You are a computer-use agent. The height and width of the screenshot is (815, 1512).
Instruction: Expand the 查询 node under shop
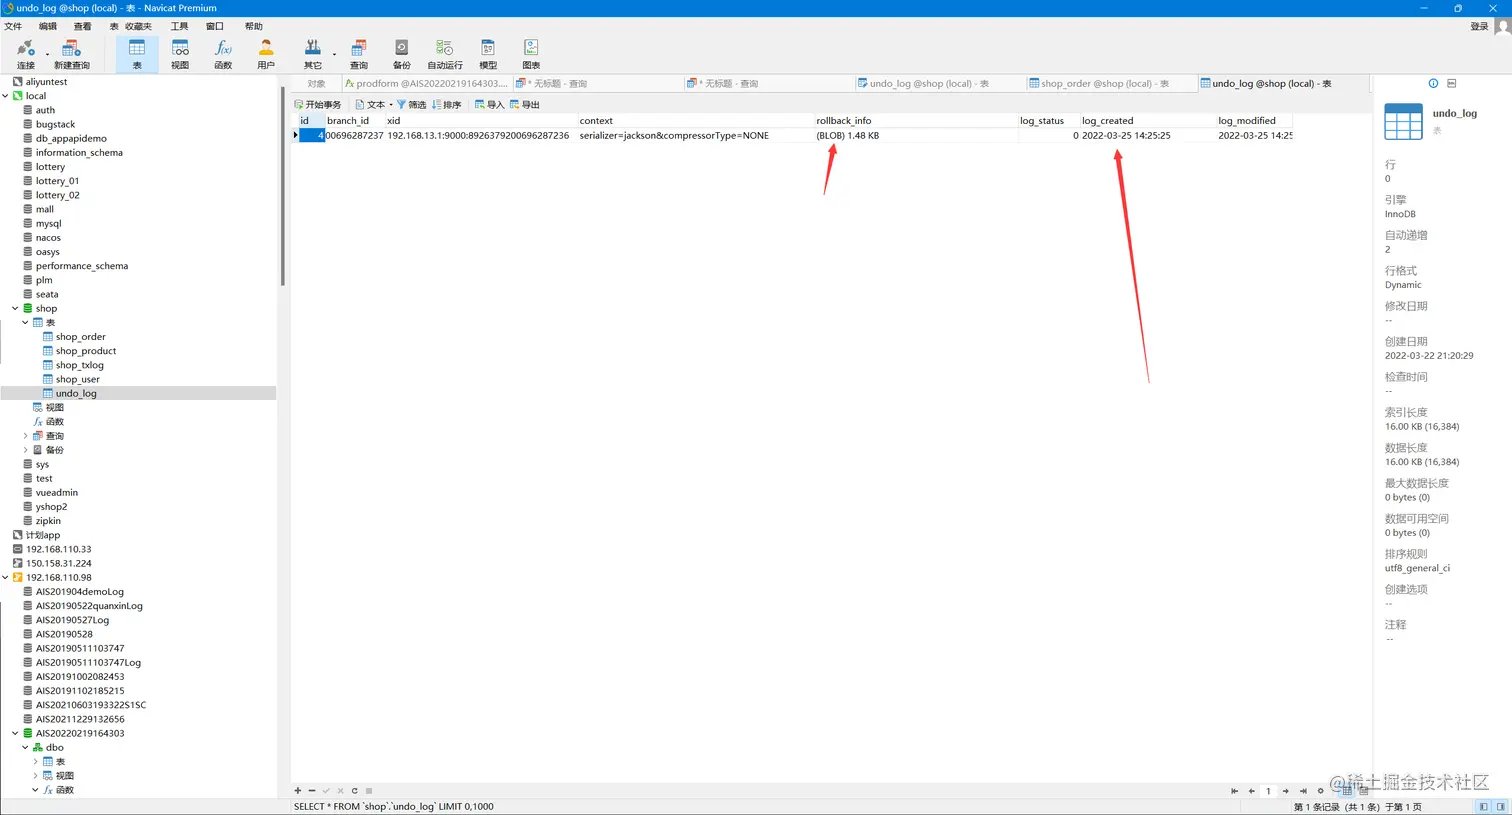point(25,436)
